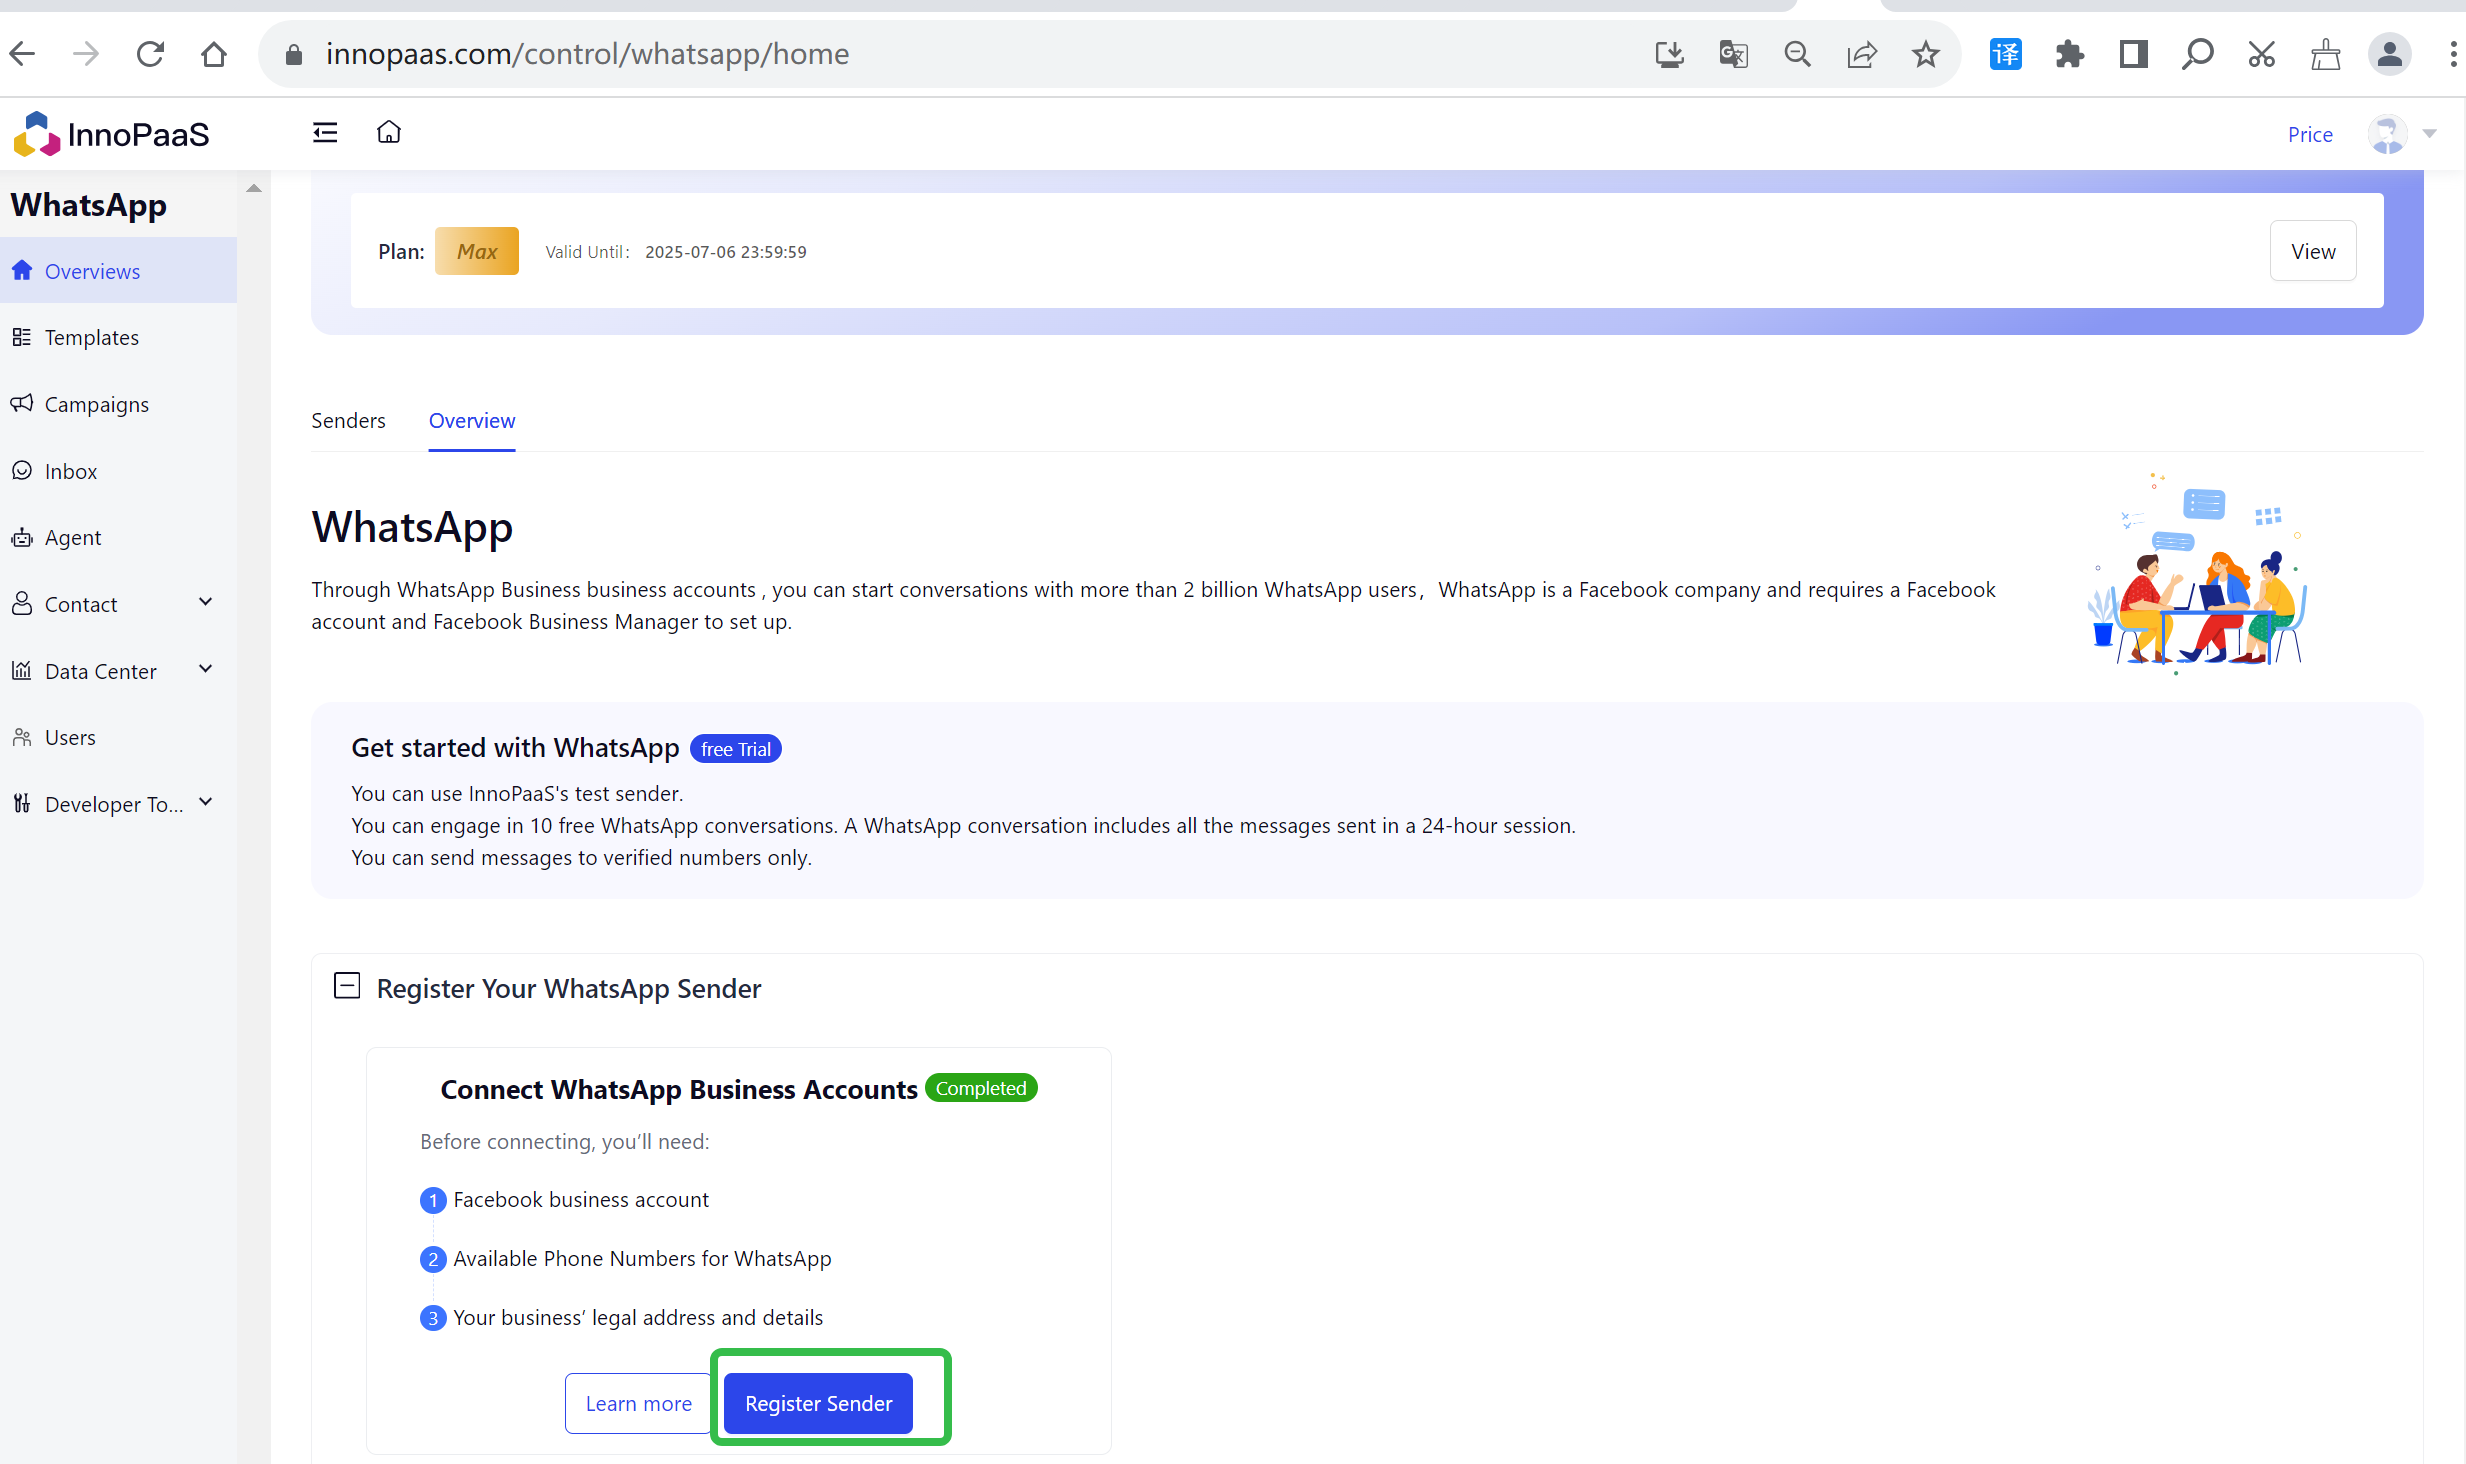
Task: Click the Contact menu label
Action: pos(81,604)
